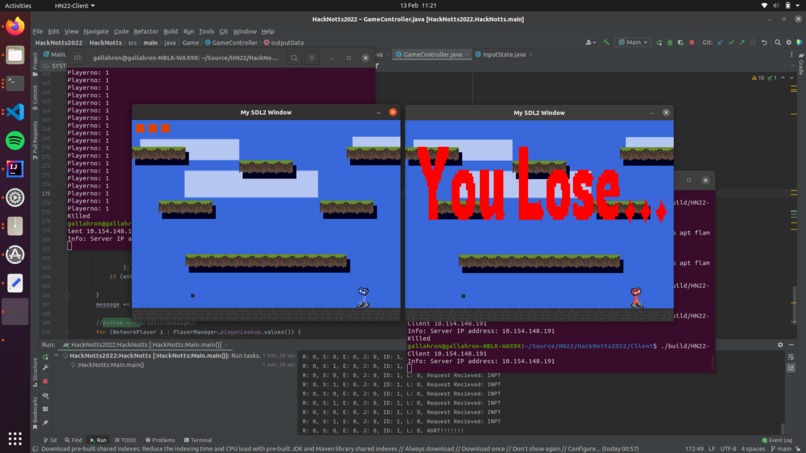Collapse the HackNotts2022 run task tree
Image resolution: width=806 pixels, height=453 pixels.
click(x=57, y=356)
